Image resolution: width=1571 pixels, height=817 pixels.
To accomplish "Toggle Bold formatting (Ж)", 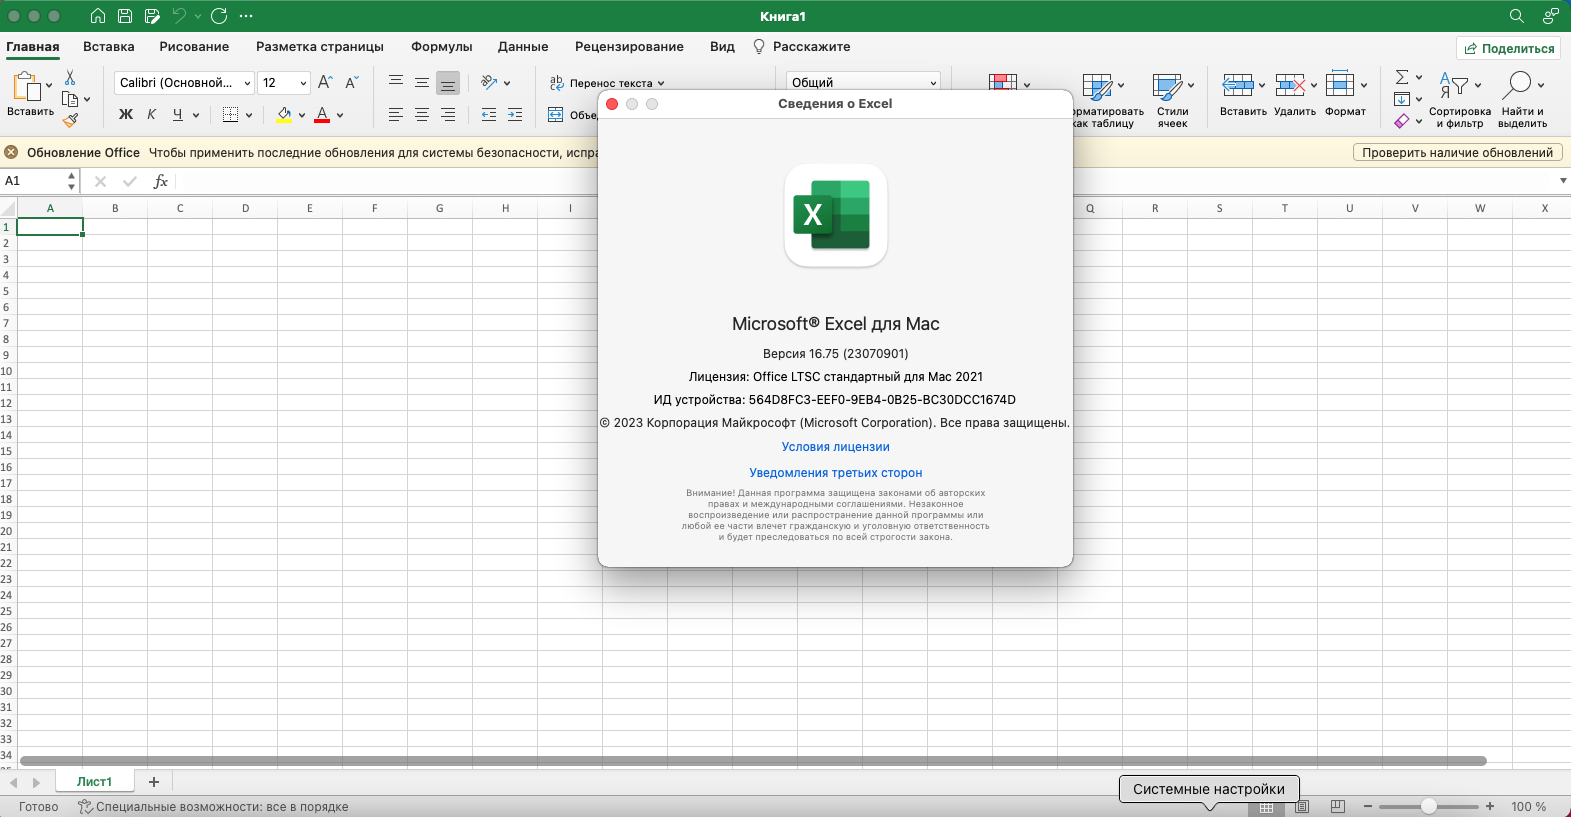I will [x=126, y=115].
